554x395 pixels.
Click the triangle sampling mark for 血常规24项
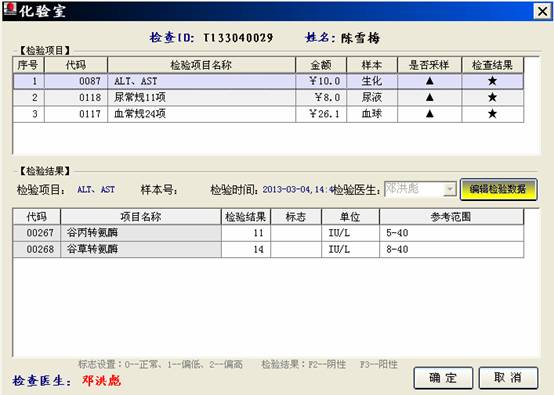point(430,114)
